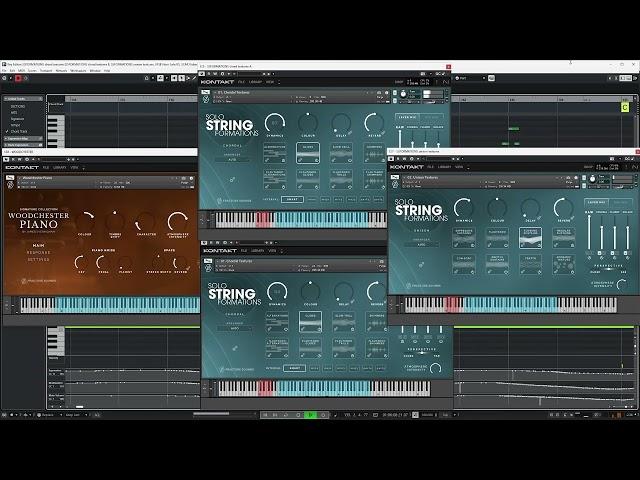Click the Pedal noise knob on Woodchester Piano

103,262
